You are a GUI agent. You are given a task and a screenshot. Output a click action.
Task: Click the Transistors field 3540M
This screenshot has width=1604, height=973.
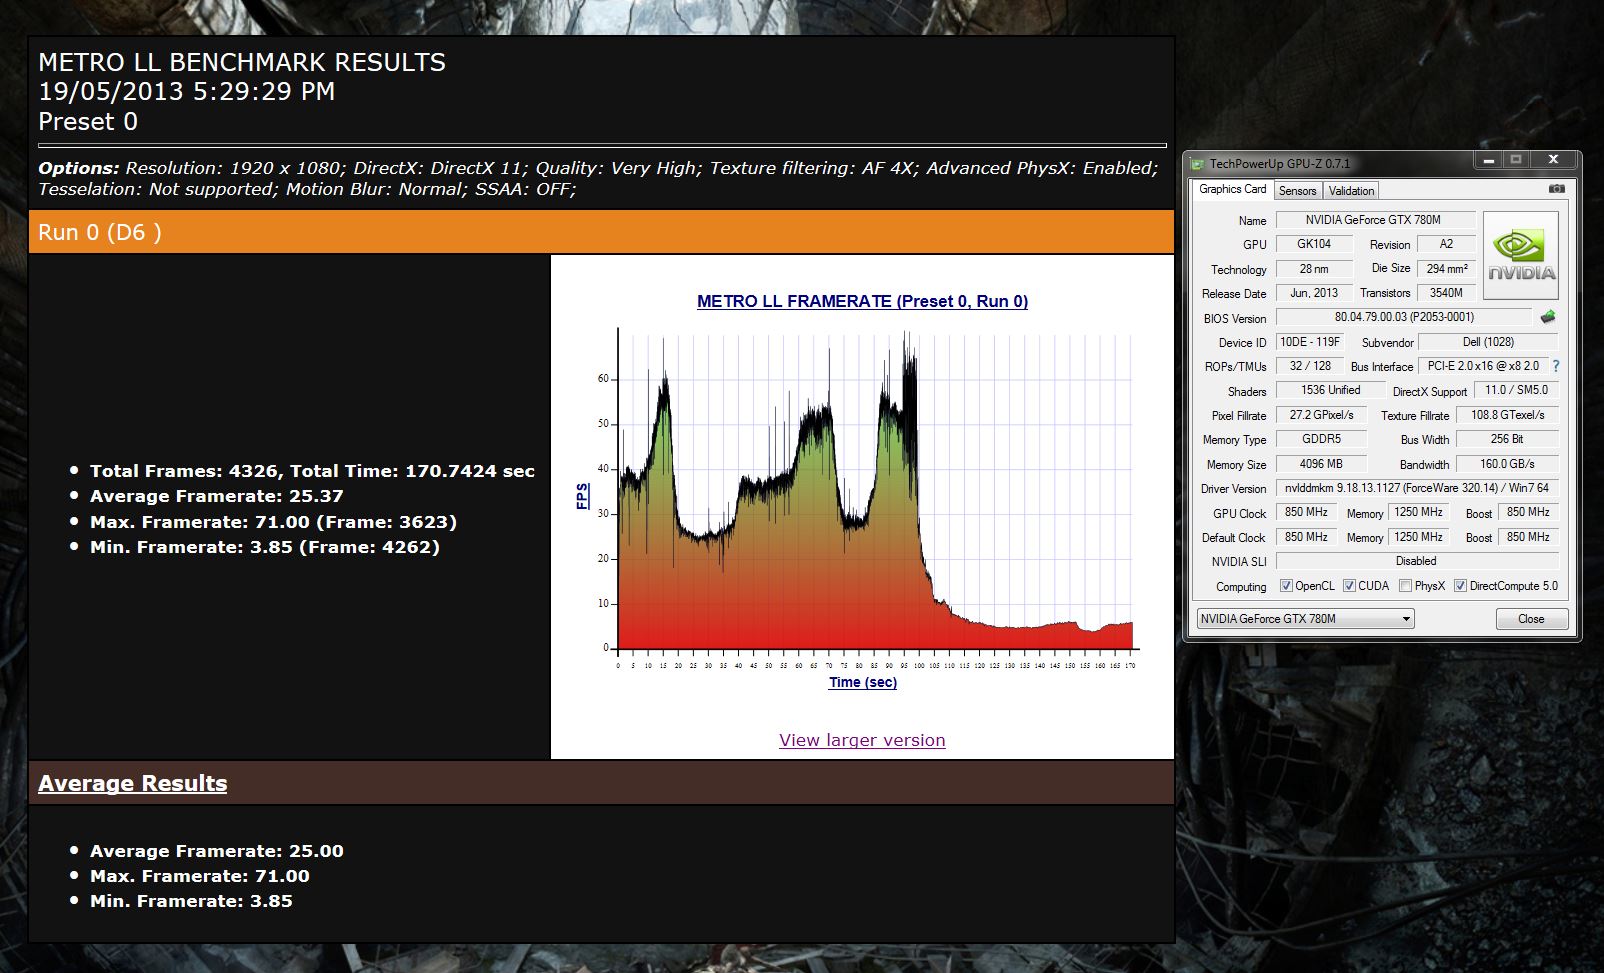point(1447,293)
